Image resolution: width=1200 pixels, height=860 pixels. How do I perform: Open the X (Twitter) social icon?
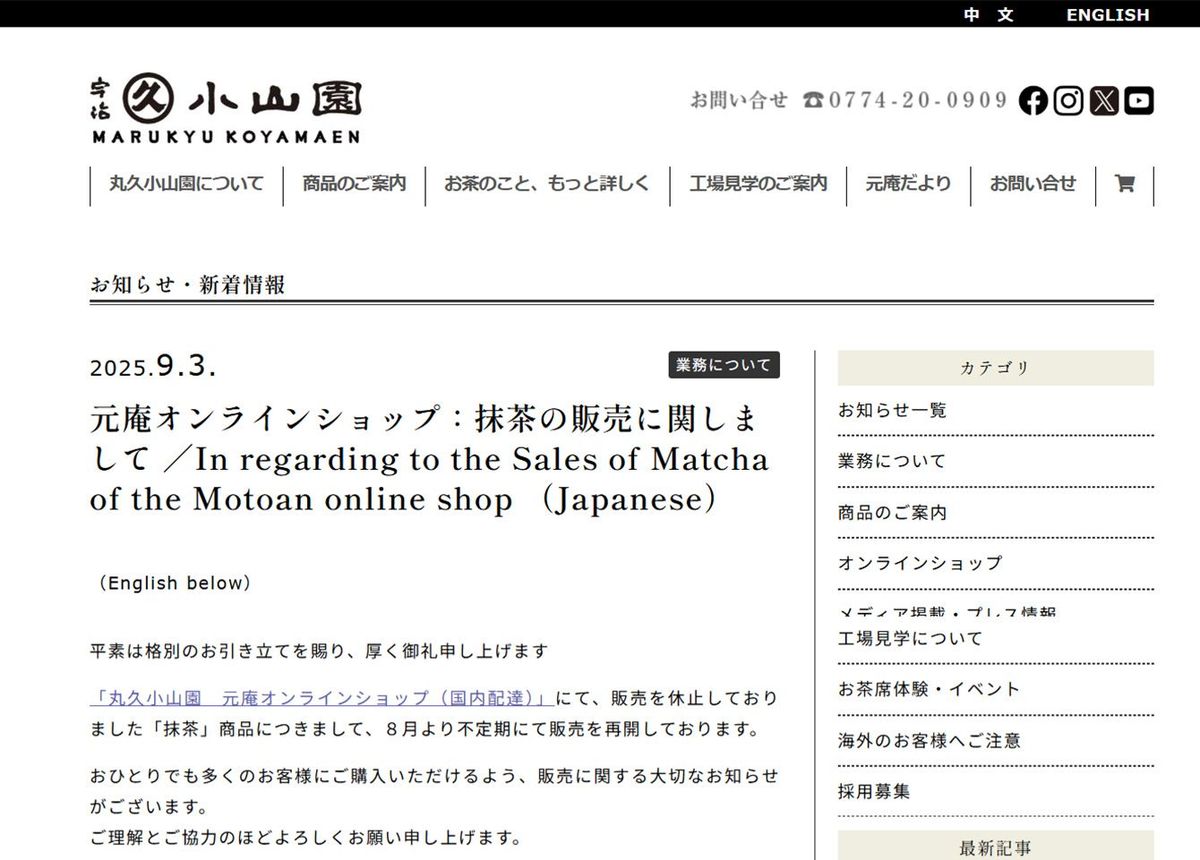1104,101
